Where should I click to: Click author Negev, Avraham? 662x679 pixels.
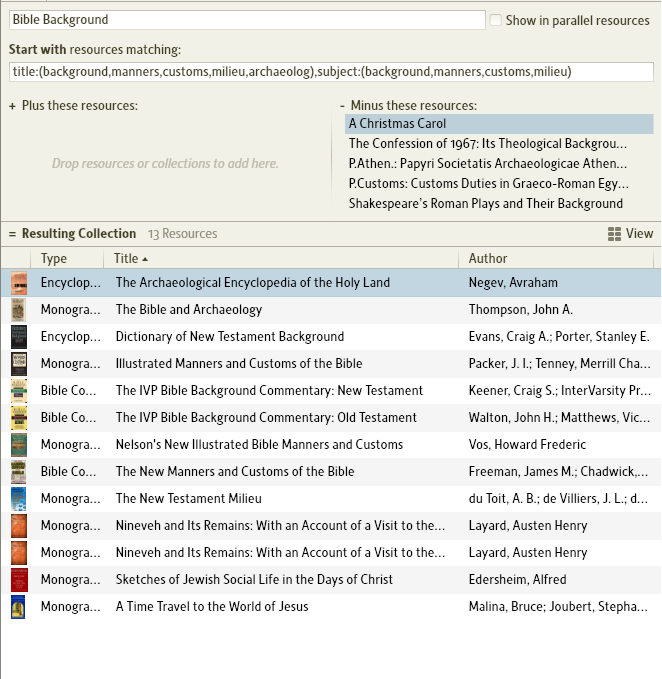coord(513,283)
